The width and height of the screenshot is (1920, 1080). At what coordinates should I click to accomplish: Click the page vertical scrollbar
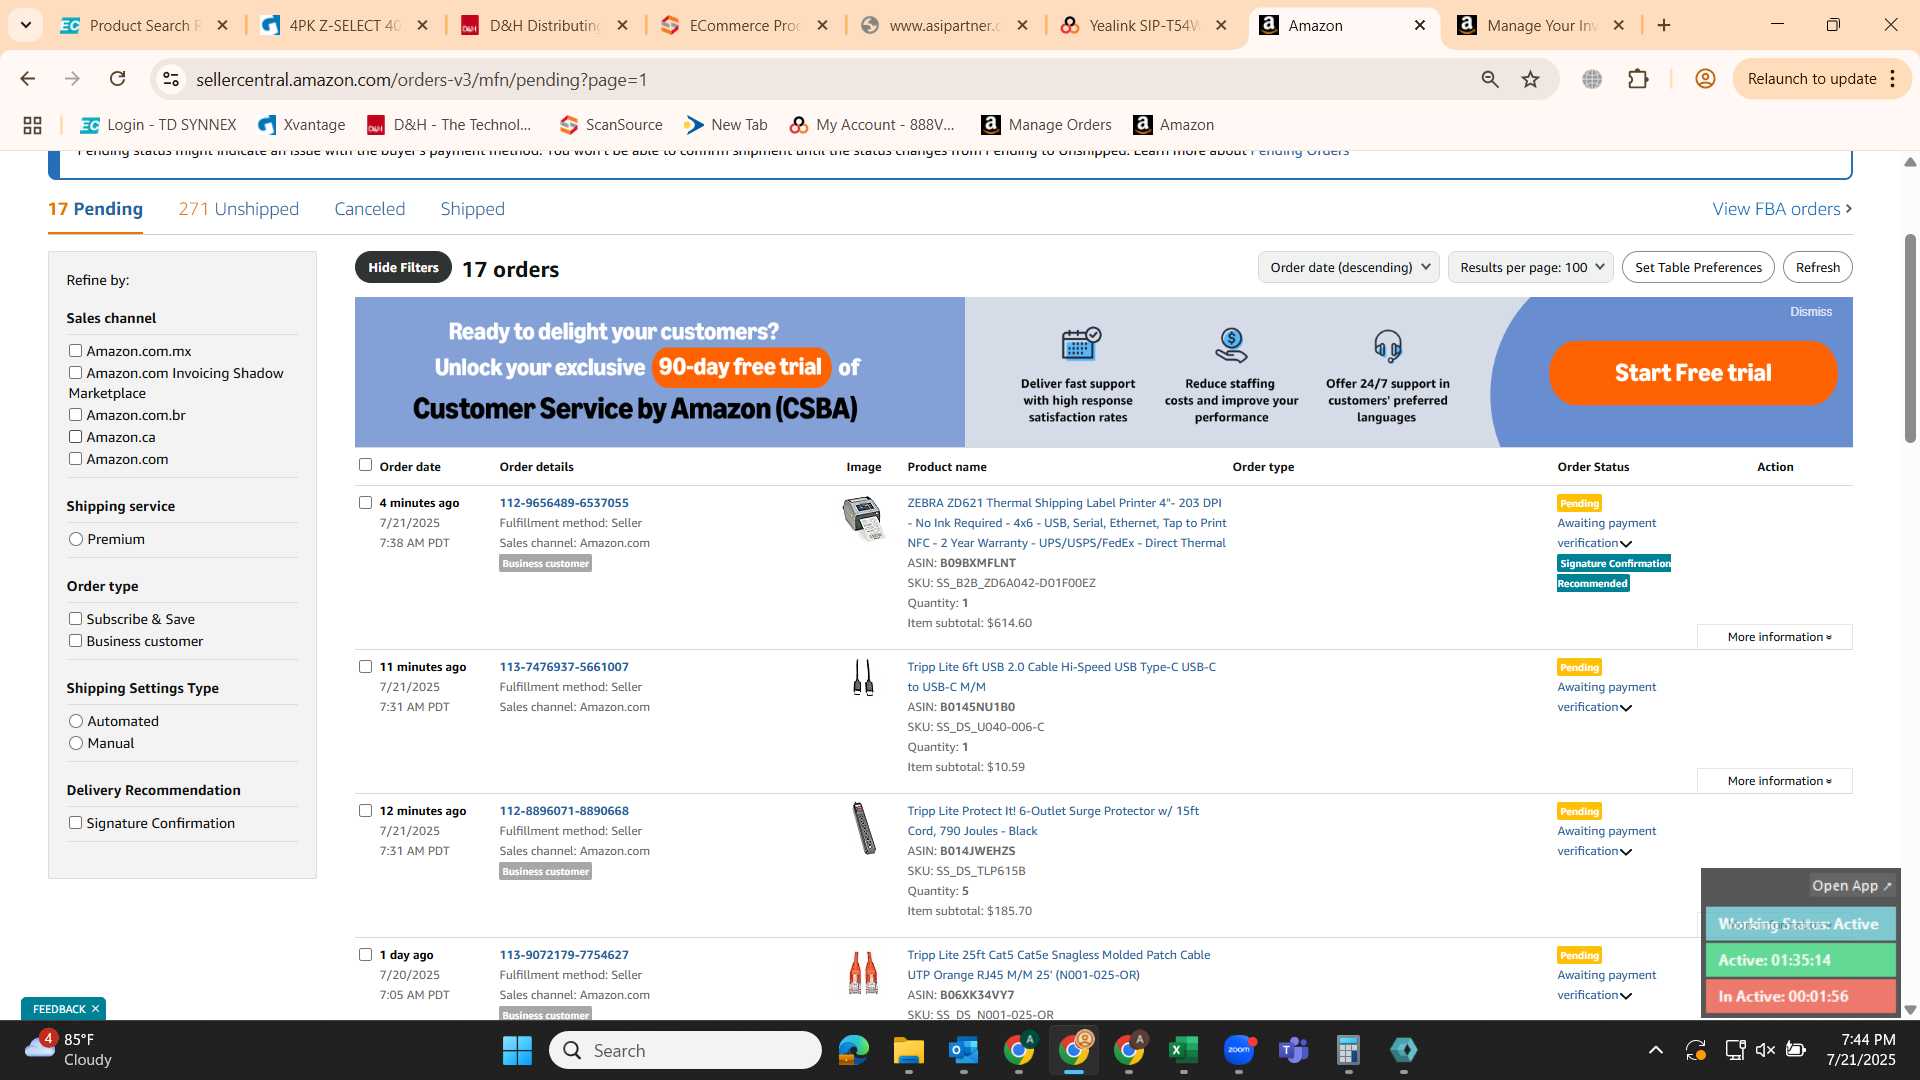coord(1910,340)
